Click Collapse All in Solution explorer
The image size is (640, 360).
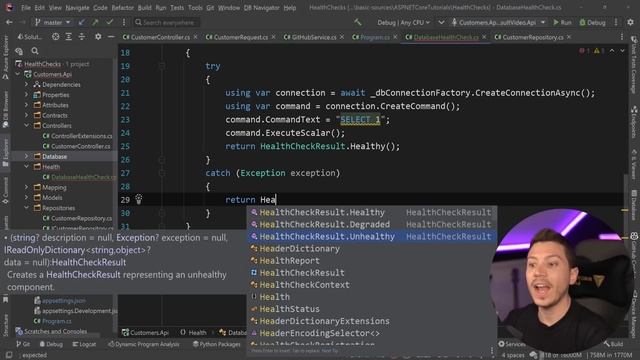(82, 37)
